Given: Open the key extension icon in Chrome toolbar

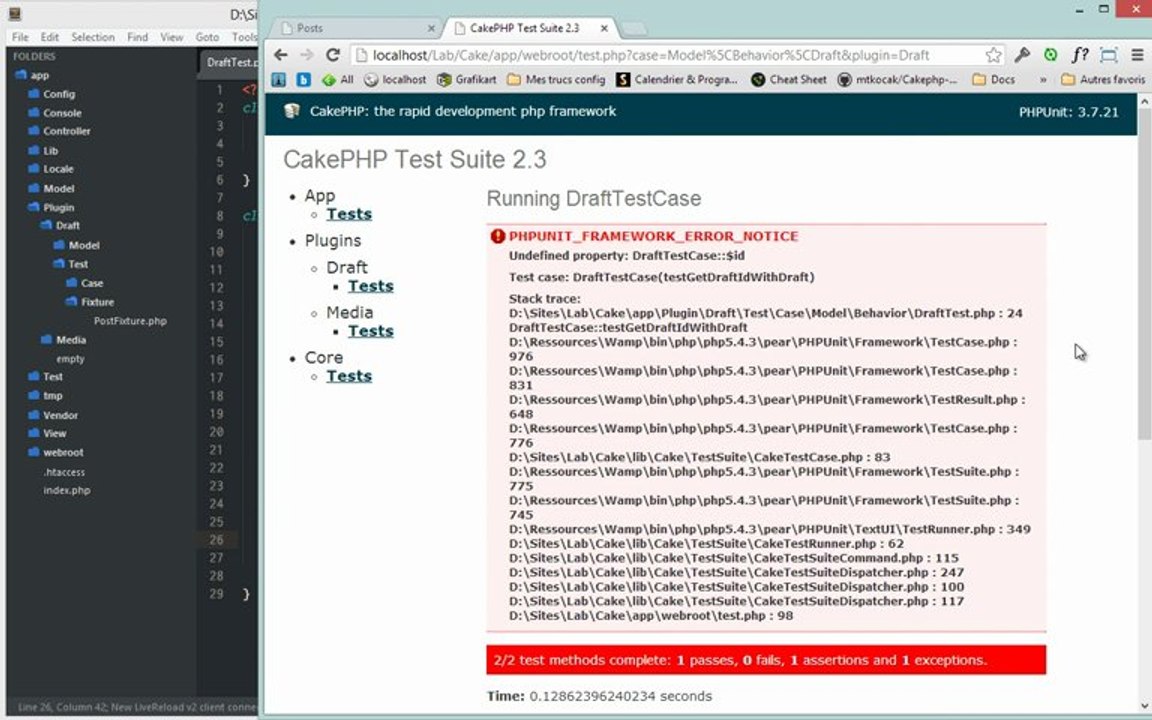Looking at the screenshot, I should pyautogui.click(x=1022, y=55).
